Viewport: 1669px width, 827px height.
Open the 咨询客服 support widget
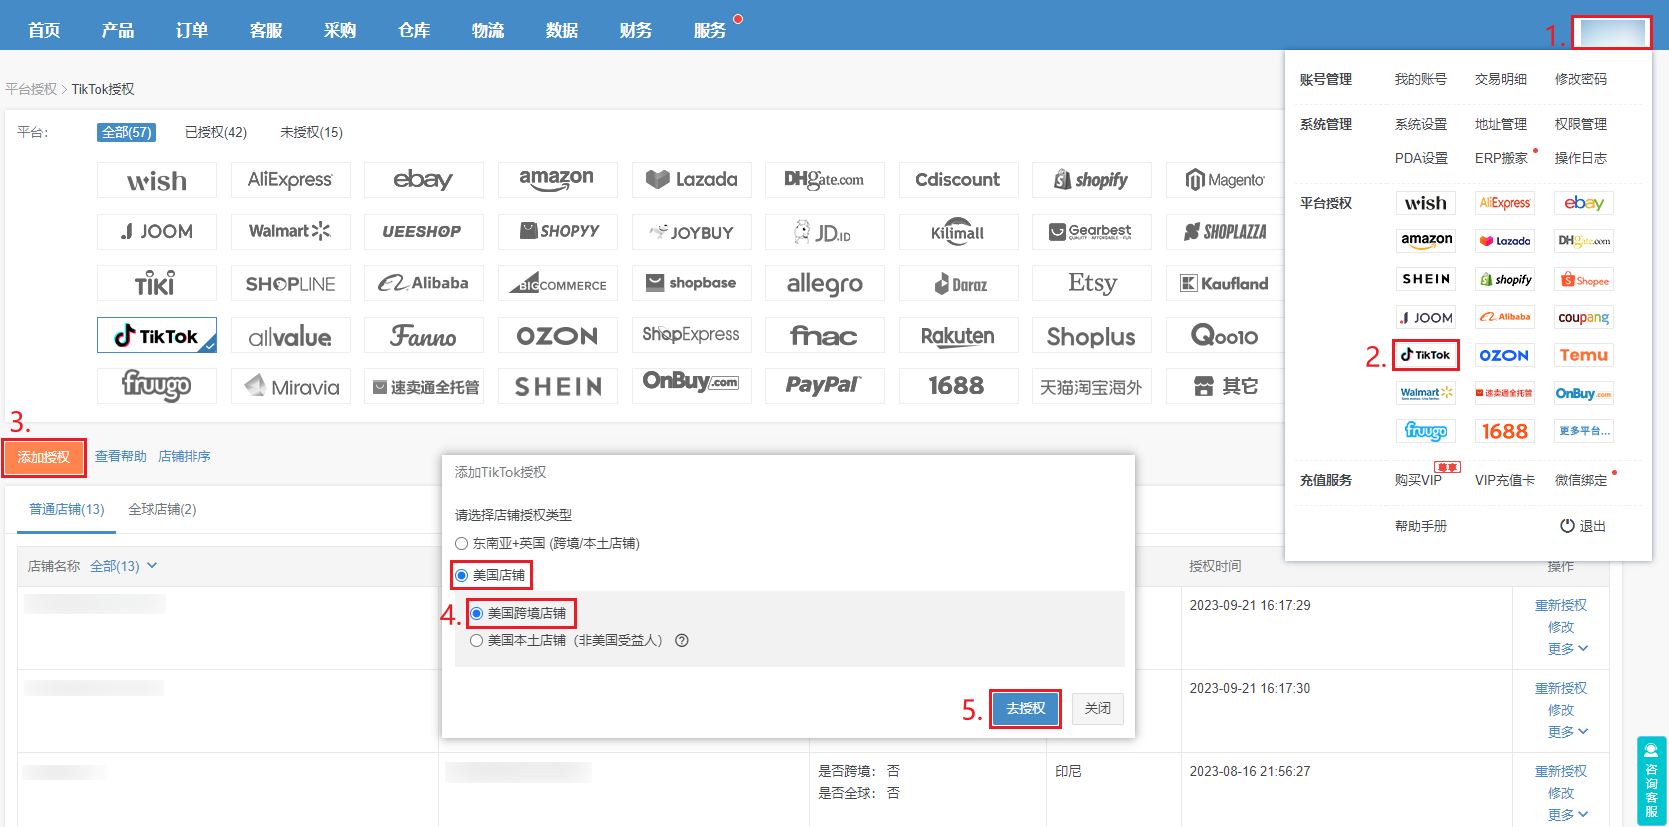click(x=1651, y=780)
